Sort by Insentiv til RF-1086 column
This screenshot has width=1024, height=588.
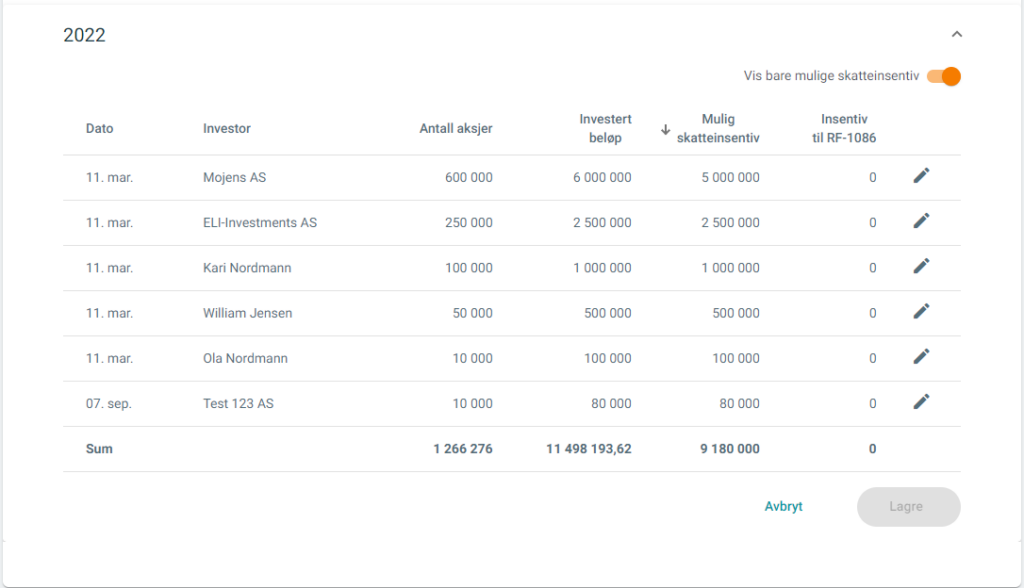[x=844, y=129]
